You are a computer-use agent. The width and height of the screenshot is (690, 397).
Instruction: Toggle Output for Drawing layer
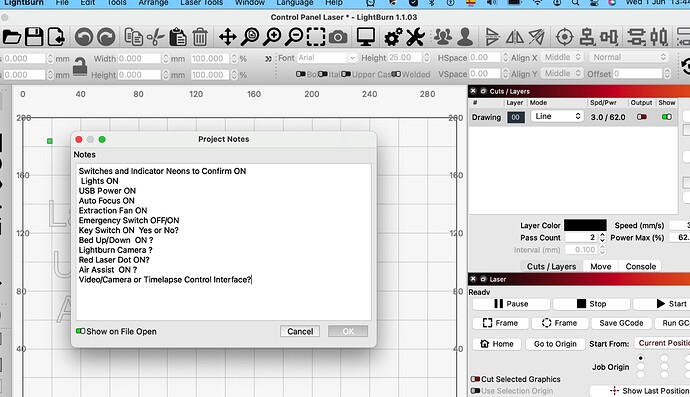tap(642, 117)
